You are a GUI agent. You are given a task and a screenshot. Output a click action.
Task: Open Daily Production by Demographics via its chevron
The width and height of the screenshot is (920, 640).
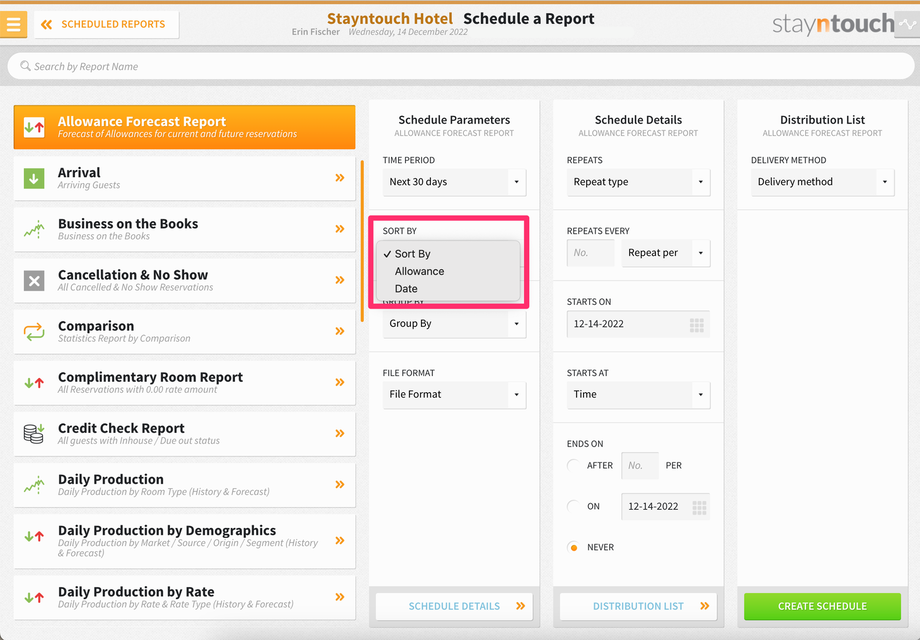coord(340,540)
